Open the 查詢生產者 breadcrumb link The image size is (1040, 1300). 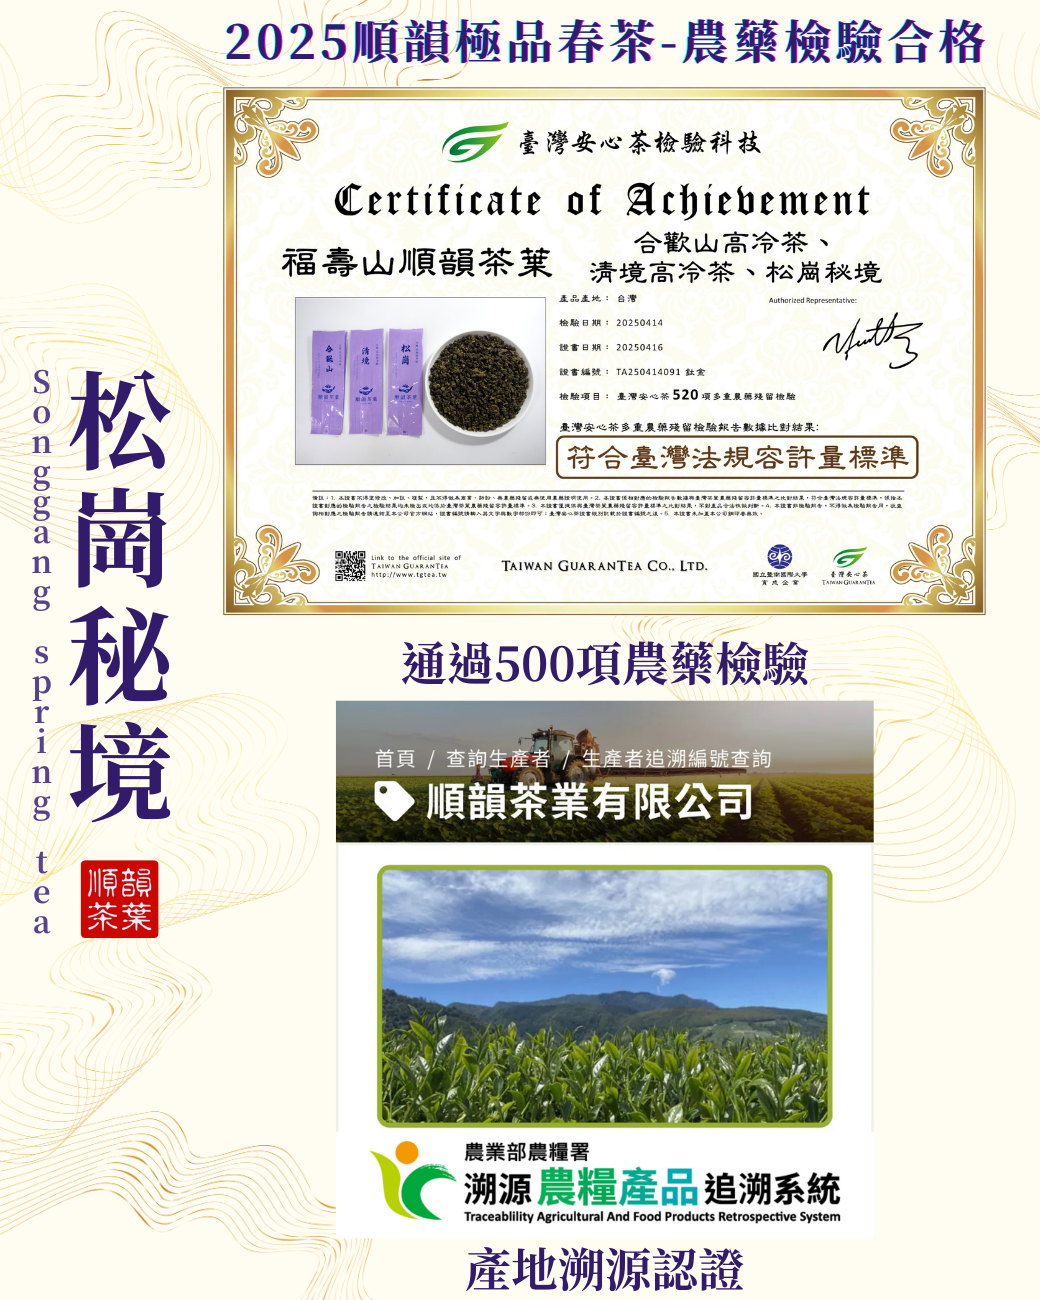[498, 759]
